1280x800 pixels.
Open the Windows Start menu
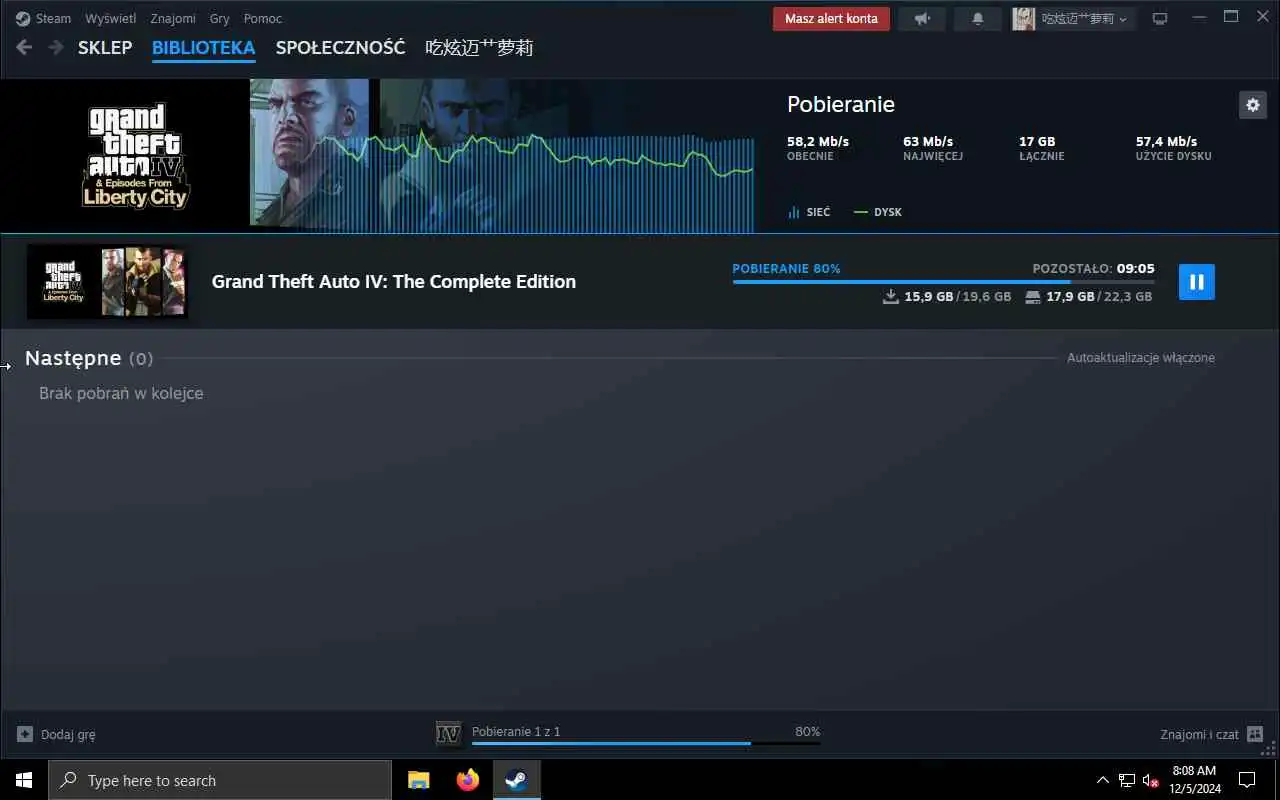coord(24,780)
